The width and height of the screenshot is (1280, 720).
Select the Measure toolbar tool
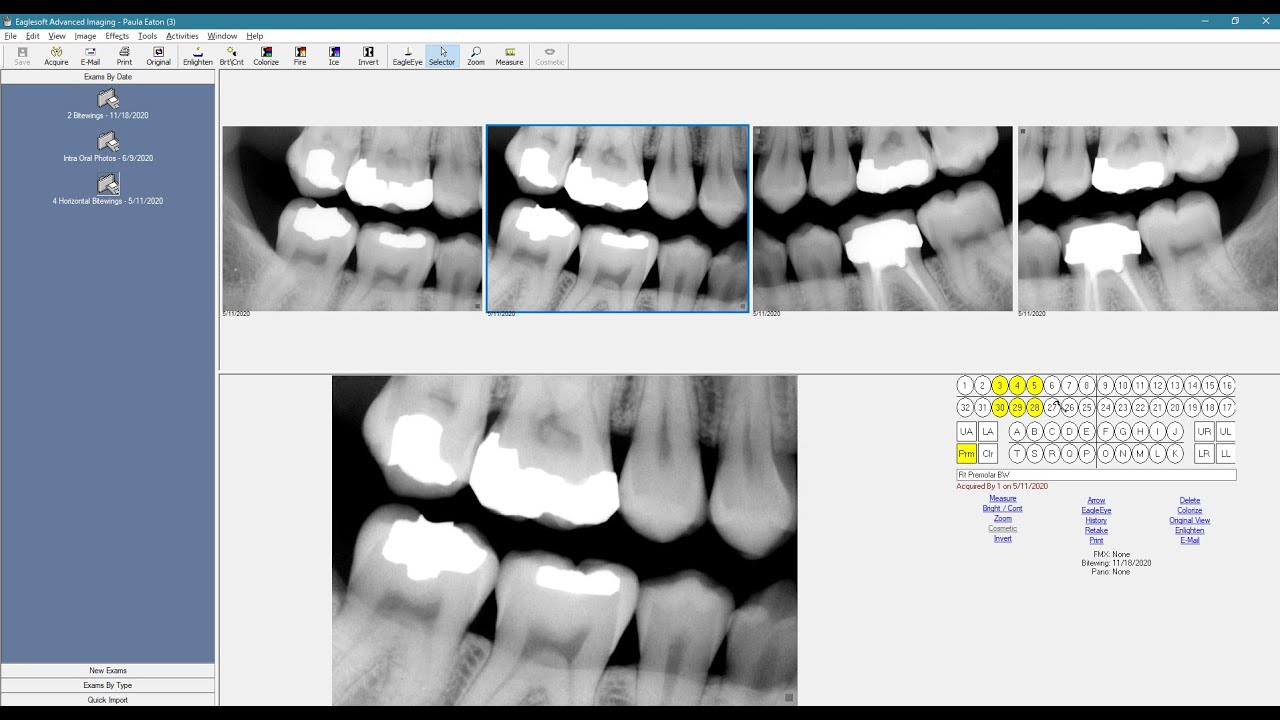tap(510, 56)
